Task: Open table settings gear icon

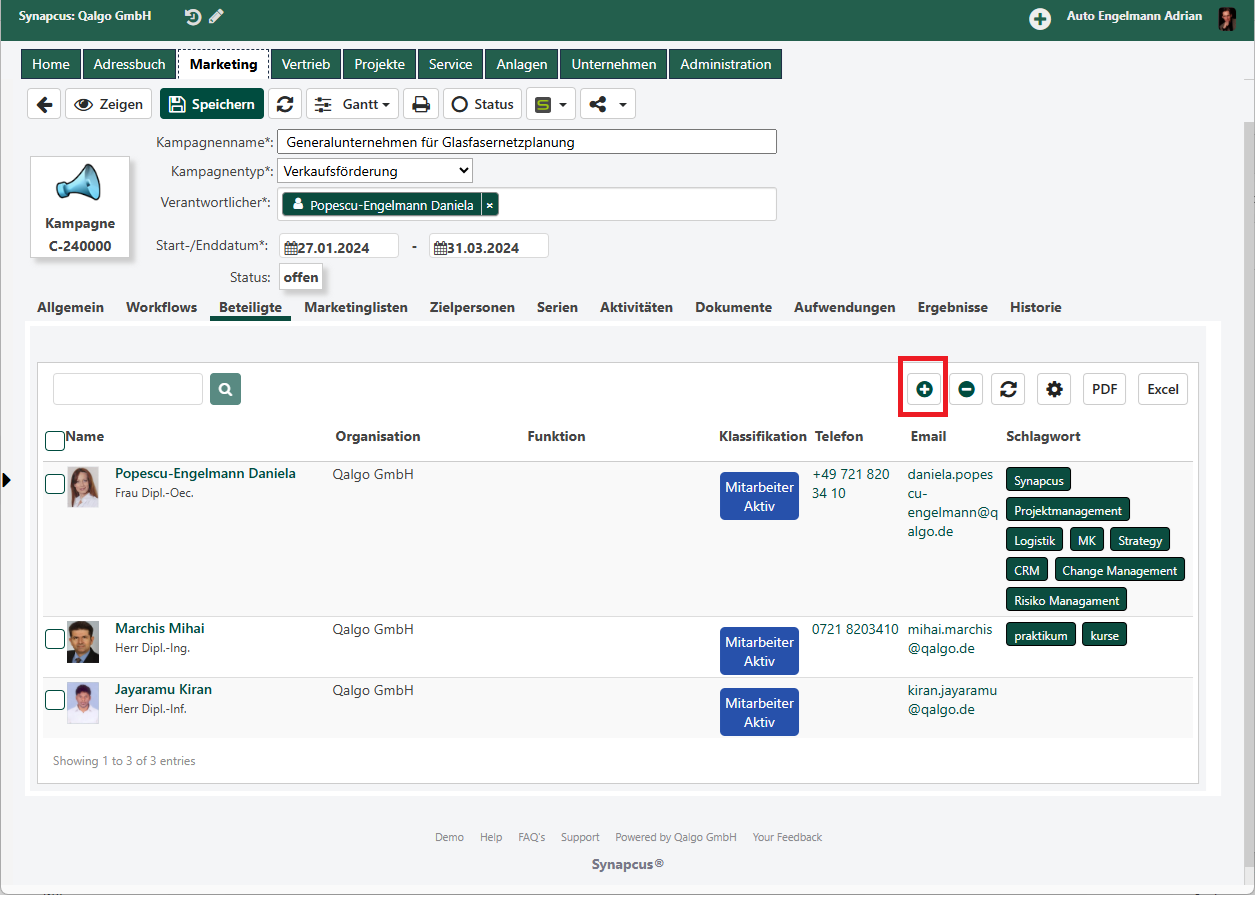Action: coord(1054,389)
